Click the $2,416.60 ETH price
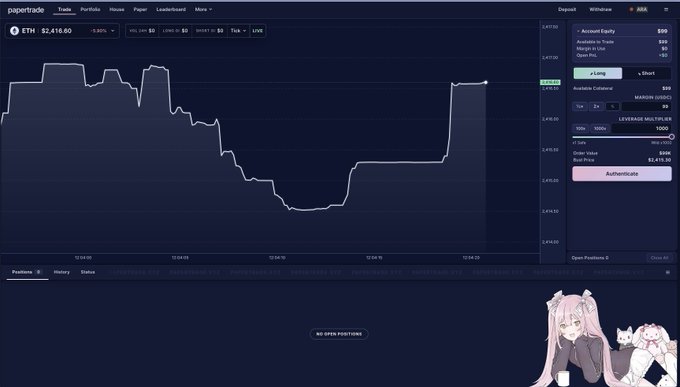Image resolution: width=680 pixels, height=387 pixels. point(56,31)
